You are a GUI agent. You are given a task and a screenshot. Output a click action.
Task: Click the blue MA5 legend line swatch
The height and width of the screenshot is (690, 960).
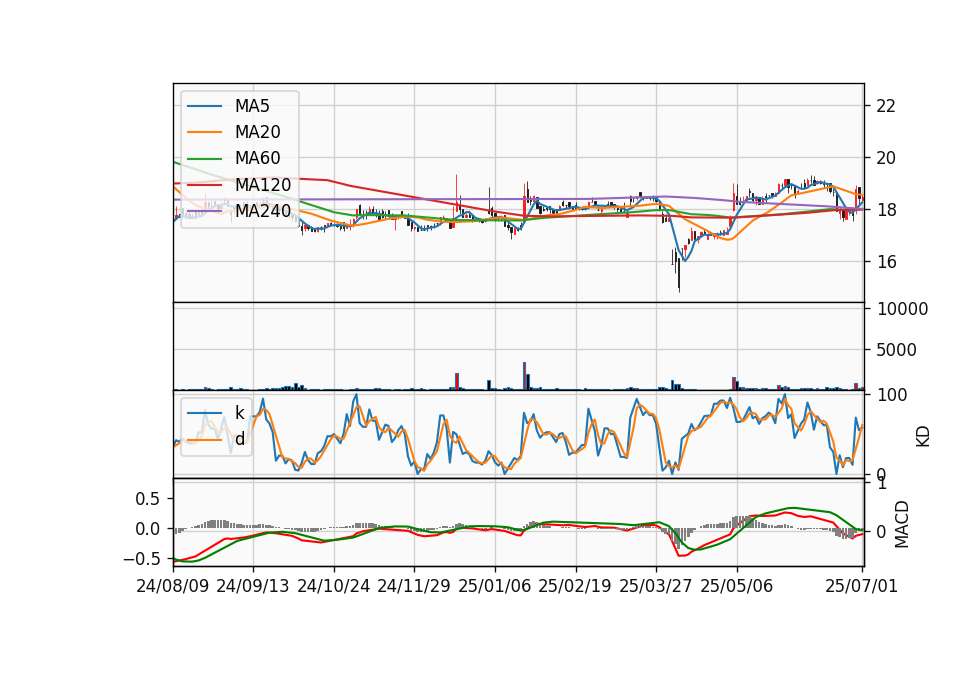click(x=204, y=107)
